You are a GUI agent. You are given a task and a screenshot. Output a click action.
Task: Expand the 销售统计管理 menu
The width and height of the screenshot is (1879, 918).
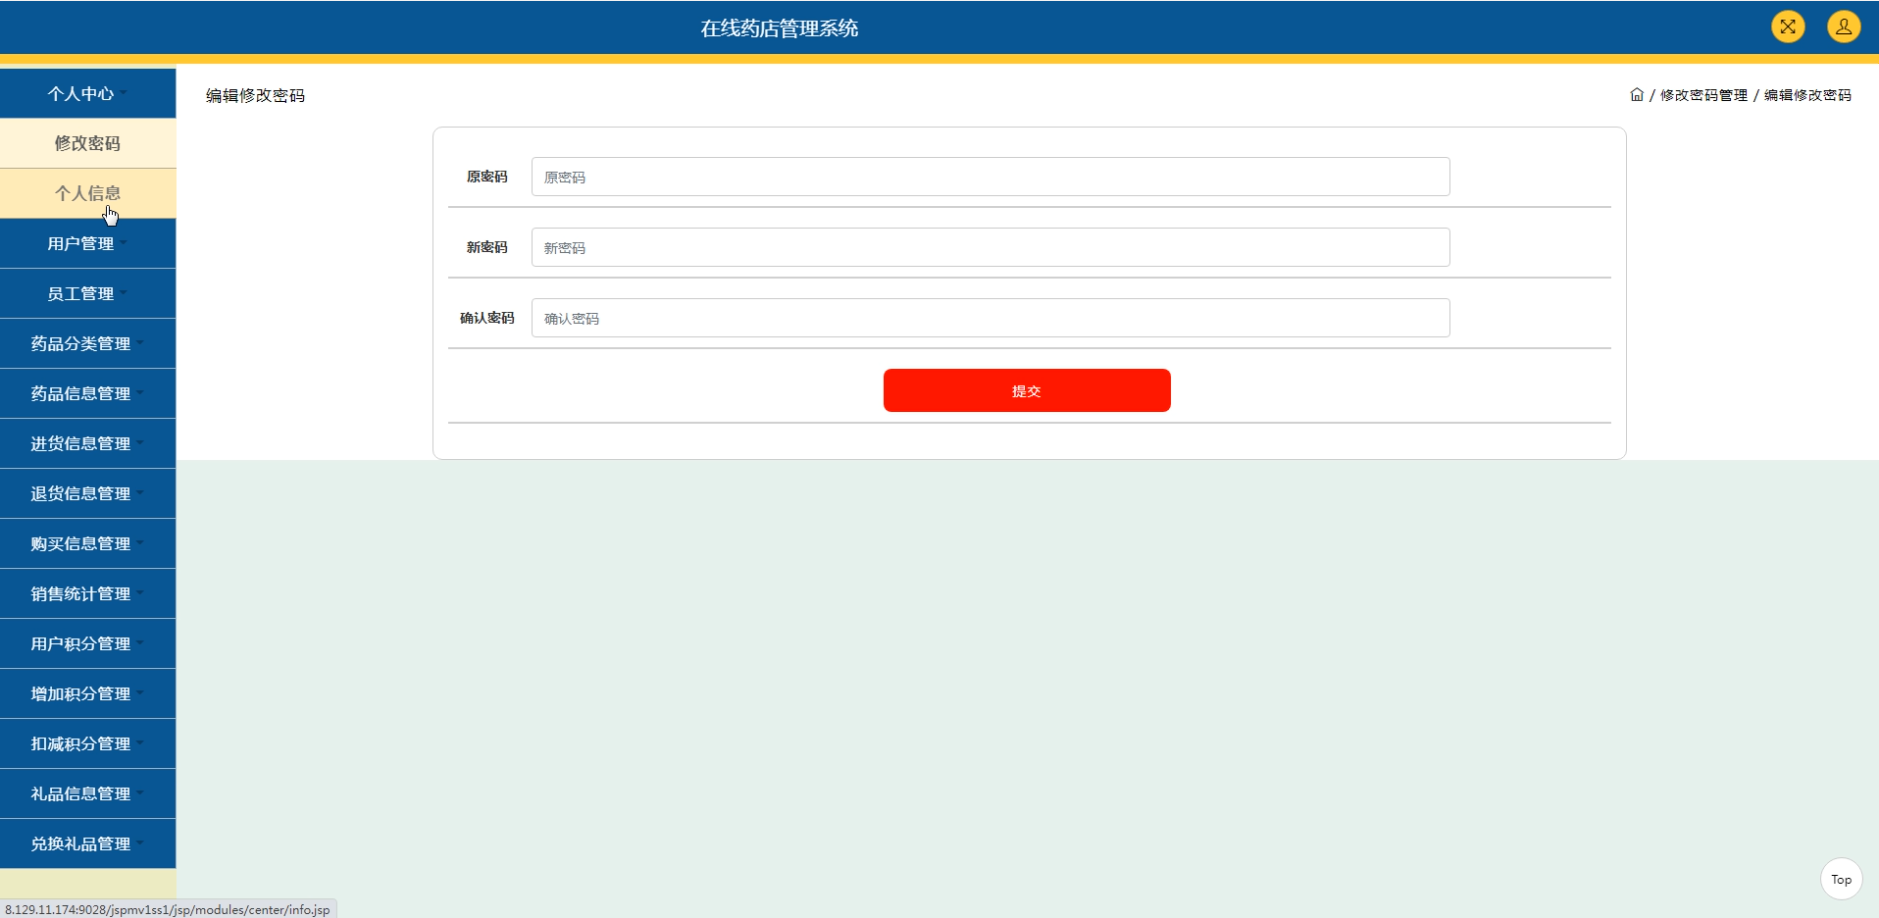coord(88,593)
